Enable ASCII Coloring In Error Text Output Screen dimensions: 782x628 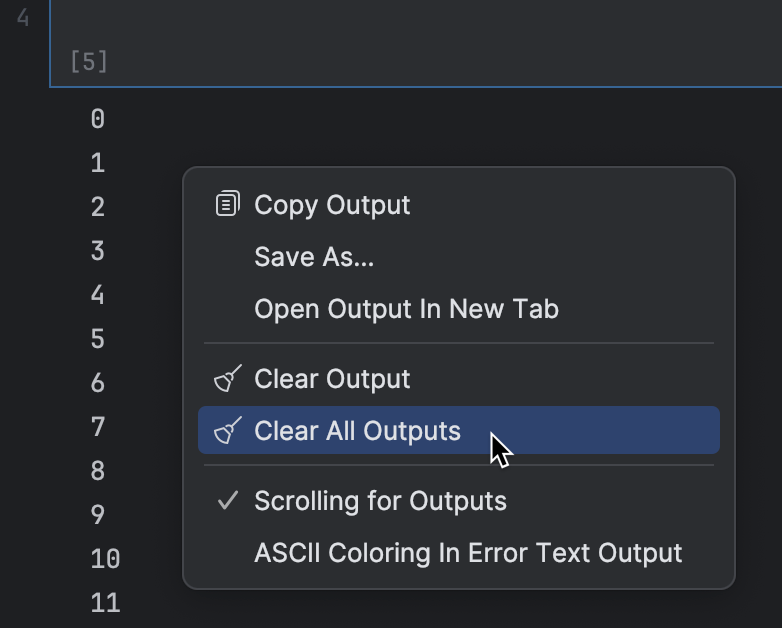point(459,553)
